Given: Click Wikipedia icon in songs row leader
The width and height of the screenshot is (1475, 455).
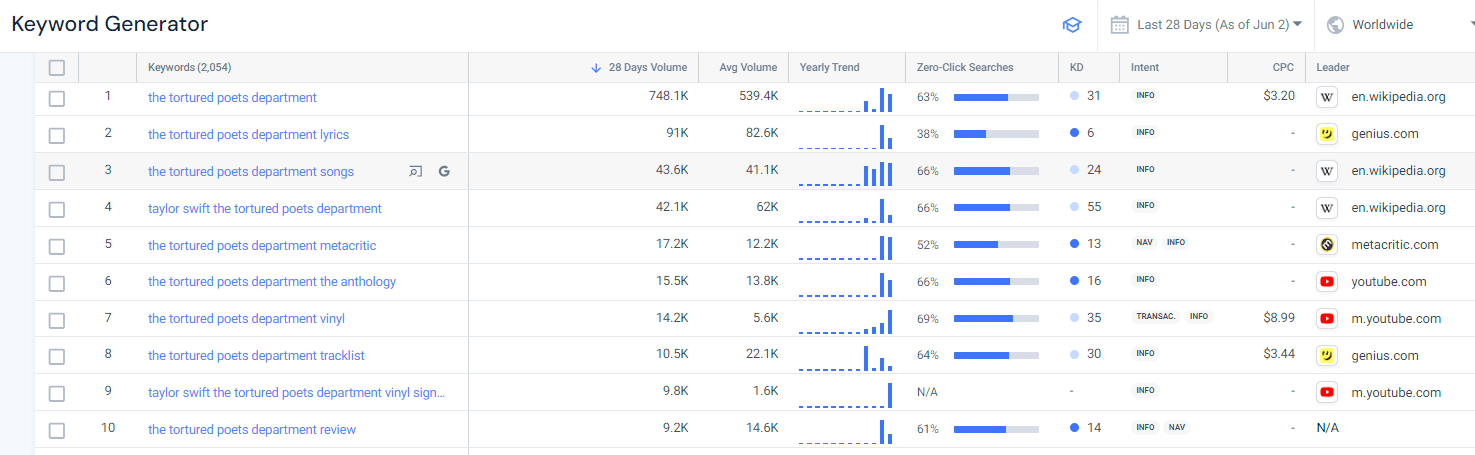Looking at the screenshot, I should click(x=1327, y=171).
